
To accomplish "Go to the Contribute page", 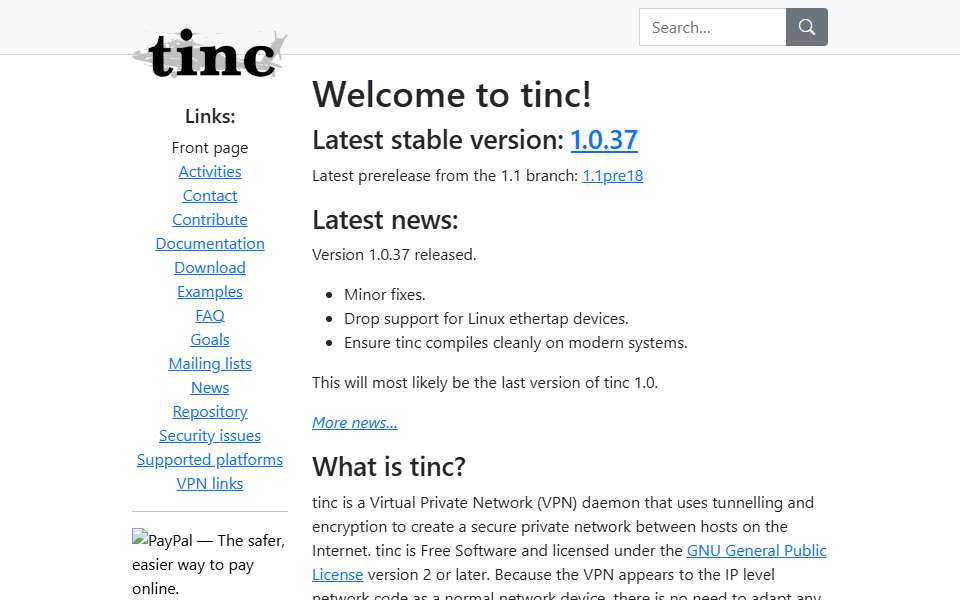I will click(210, 219).
